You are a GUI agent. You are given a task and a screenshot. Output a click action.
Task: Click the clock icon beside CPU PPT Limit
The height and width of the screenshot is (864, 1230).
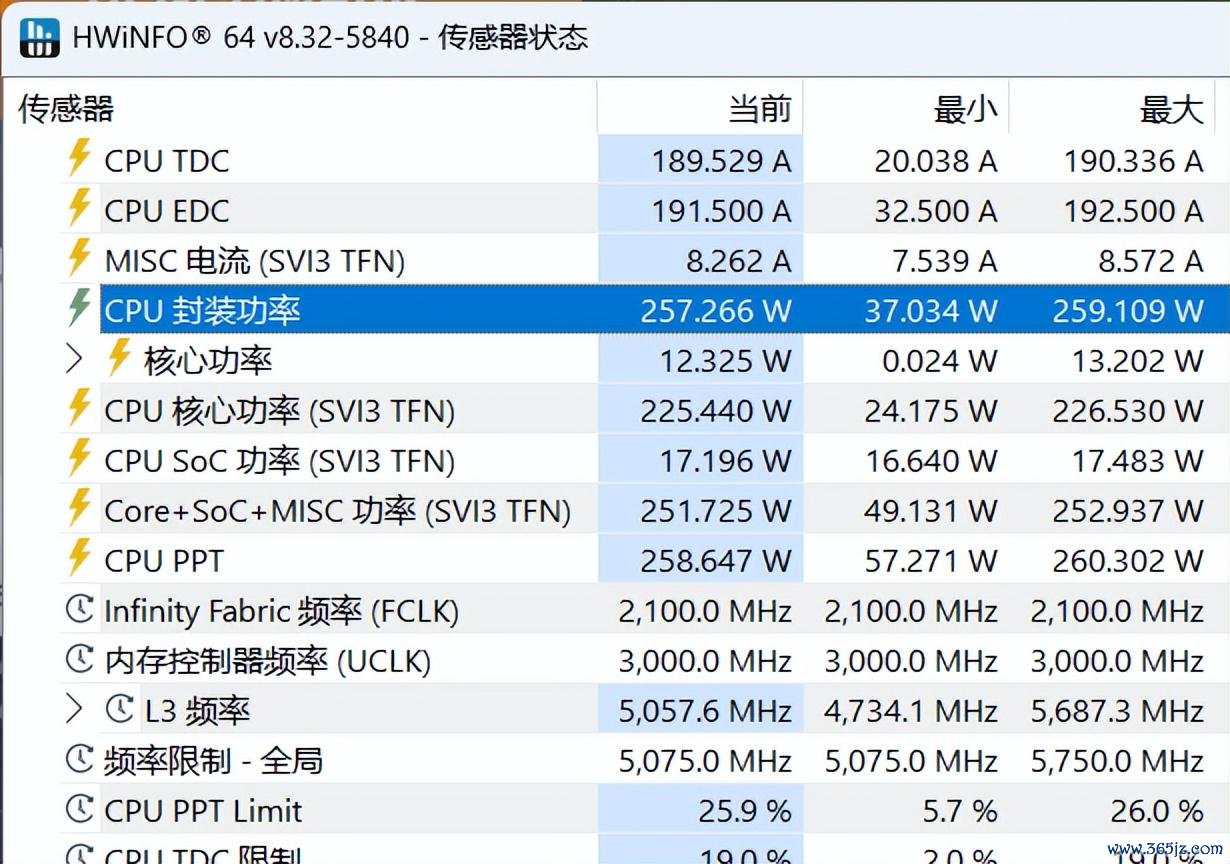point(79,809)
